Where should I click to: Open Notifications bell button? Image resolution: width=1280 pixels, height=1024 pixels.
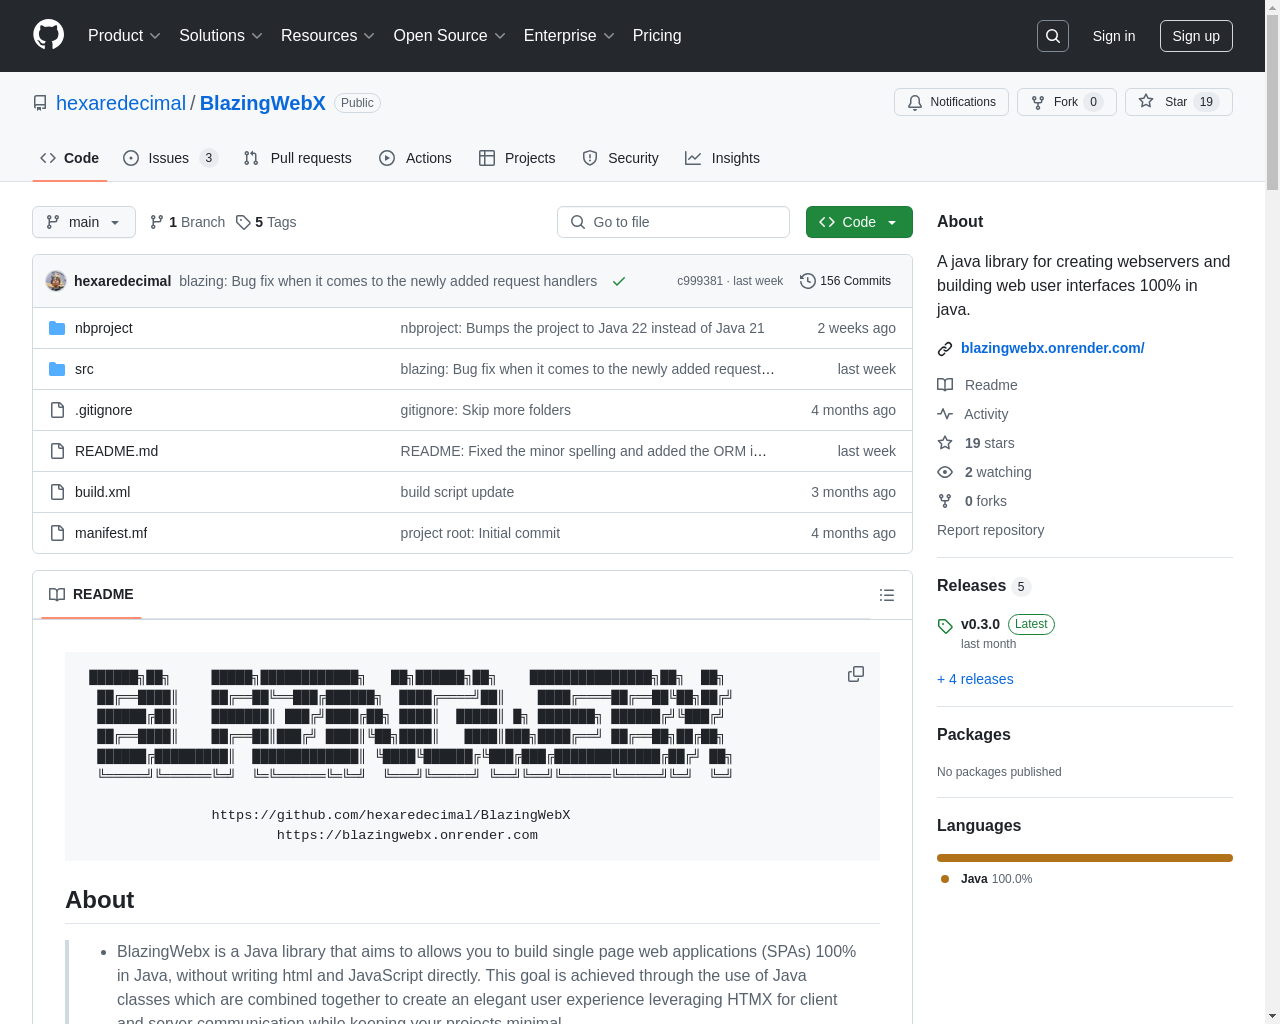(x=951, y=102)
